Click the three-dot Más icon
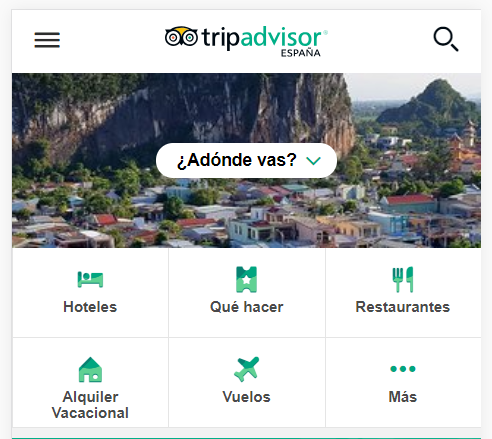The image size is (492, 439). (403, 369)
